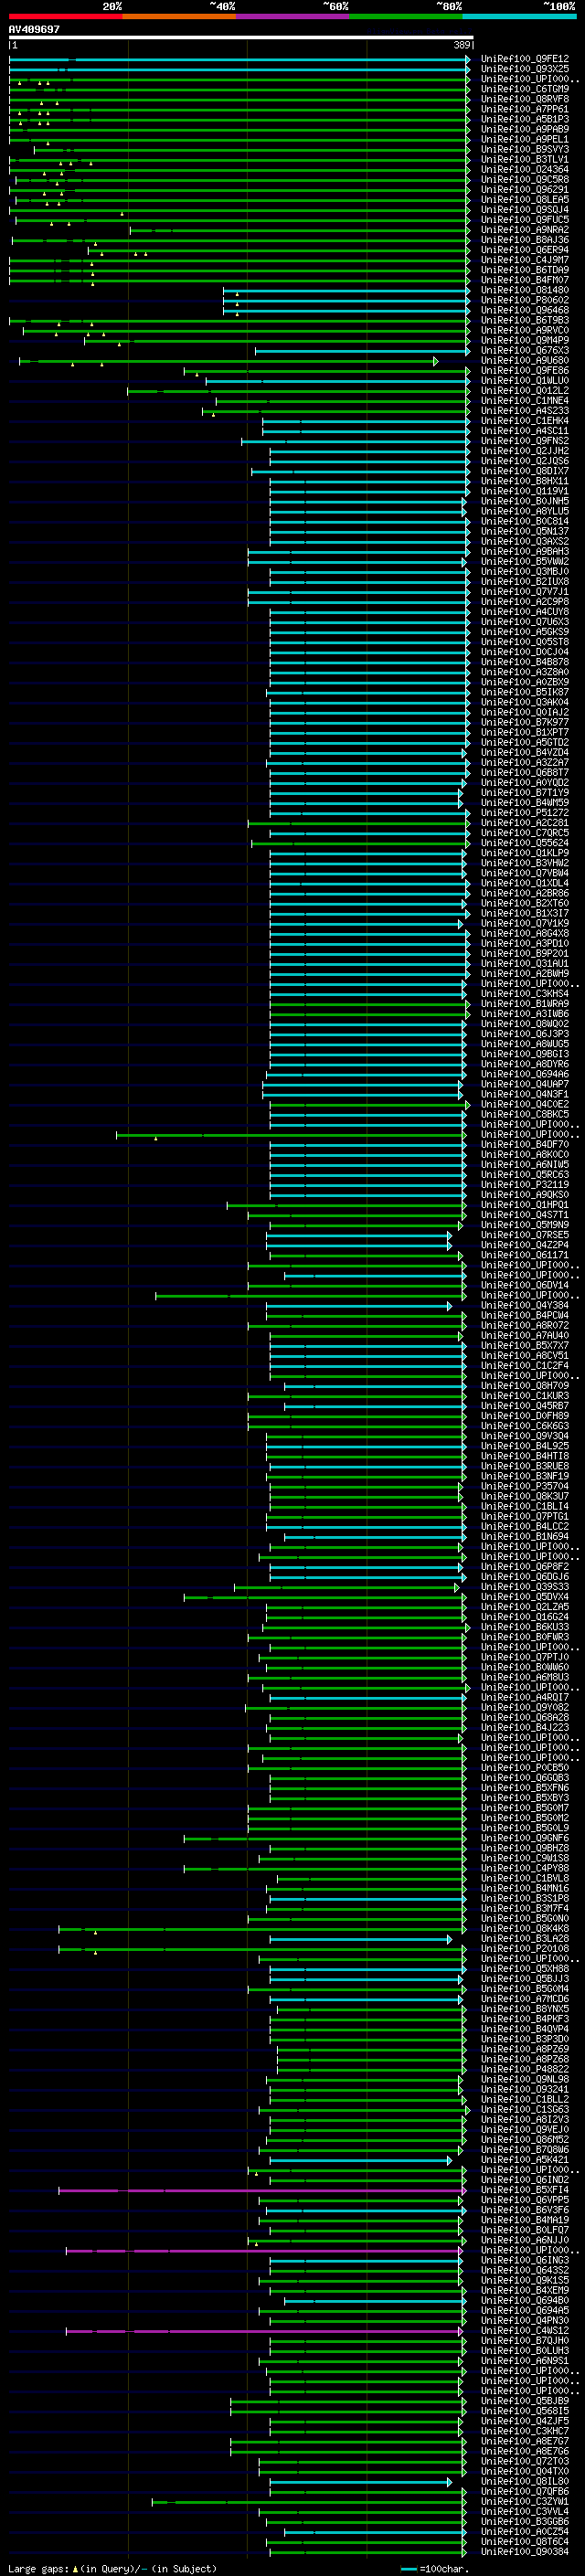585x2576 pixels.
Task: Open hit UniRef100_A0CZ54 label
Action: (x=524, y=2532)
